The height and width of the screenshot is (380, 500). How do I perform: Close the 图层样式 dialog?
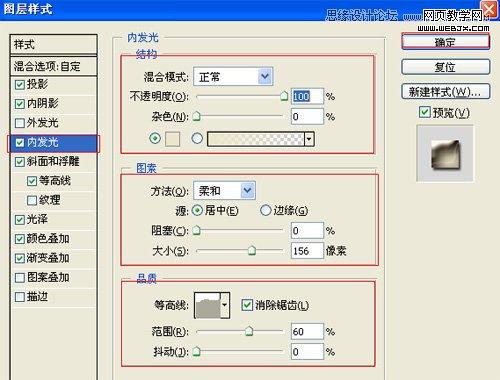[489, 9]
